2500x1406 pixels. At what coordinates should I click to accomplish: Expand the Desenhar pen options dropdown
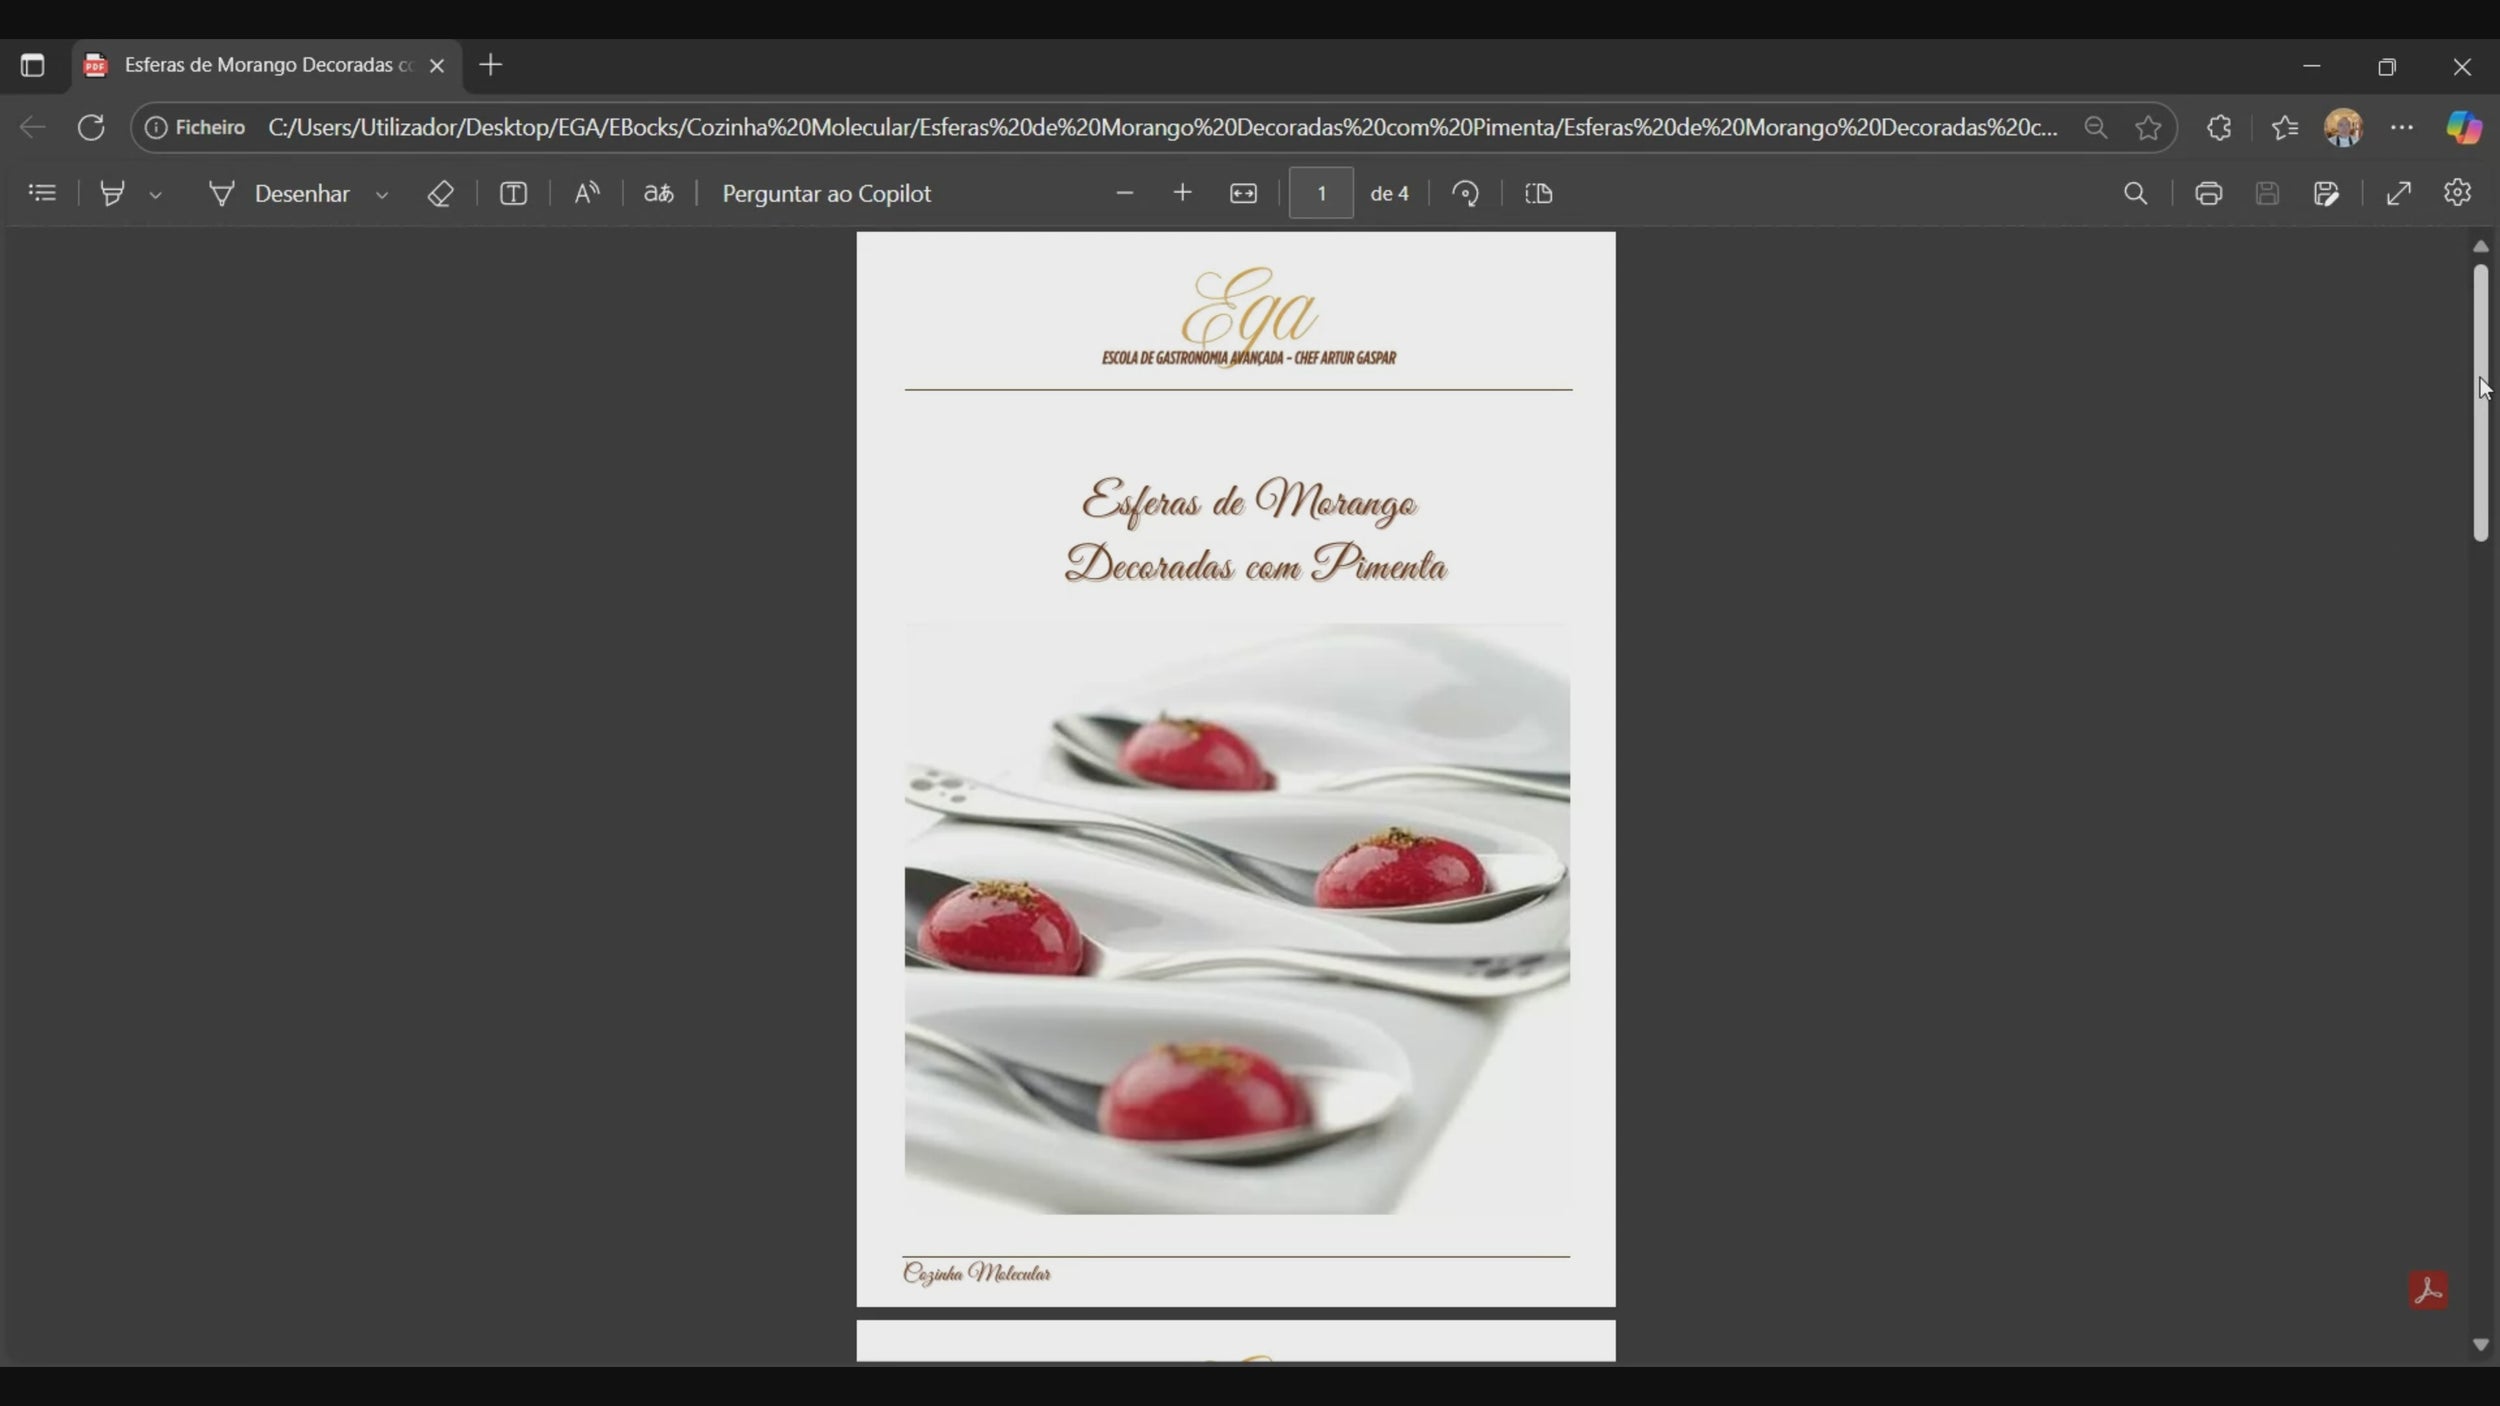point(382,195)
